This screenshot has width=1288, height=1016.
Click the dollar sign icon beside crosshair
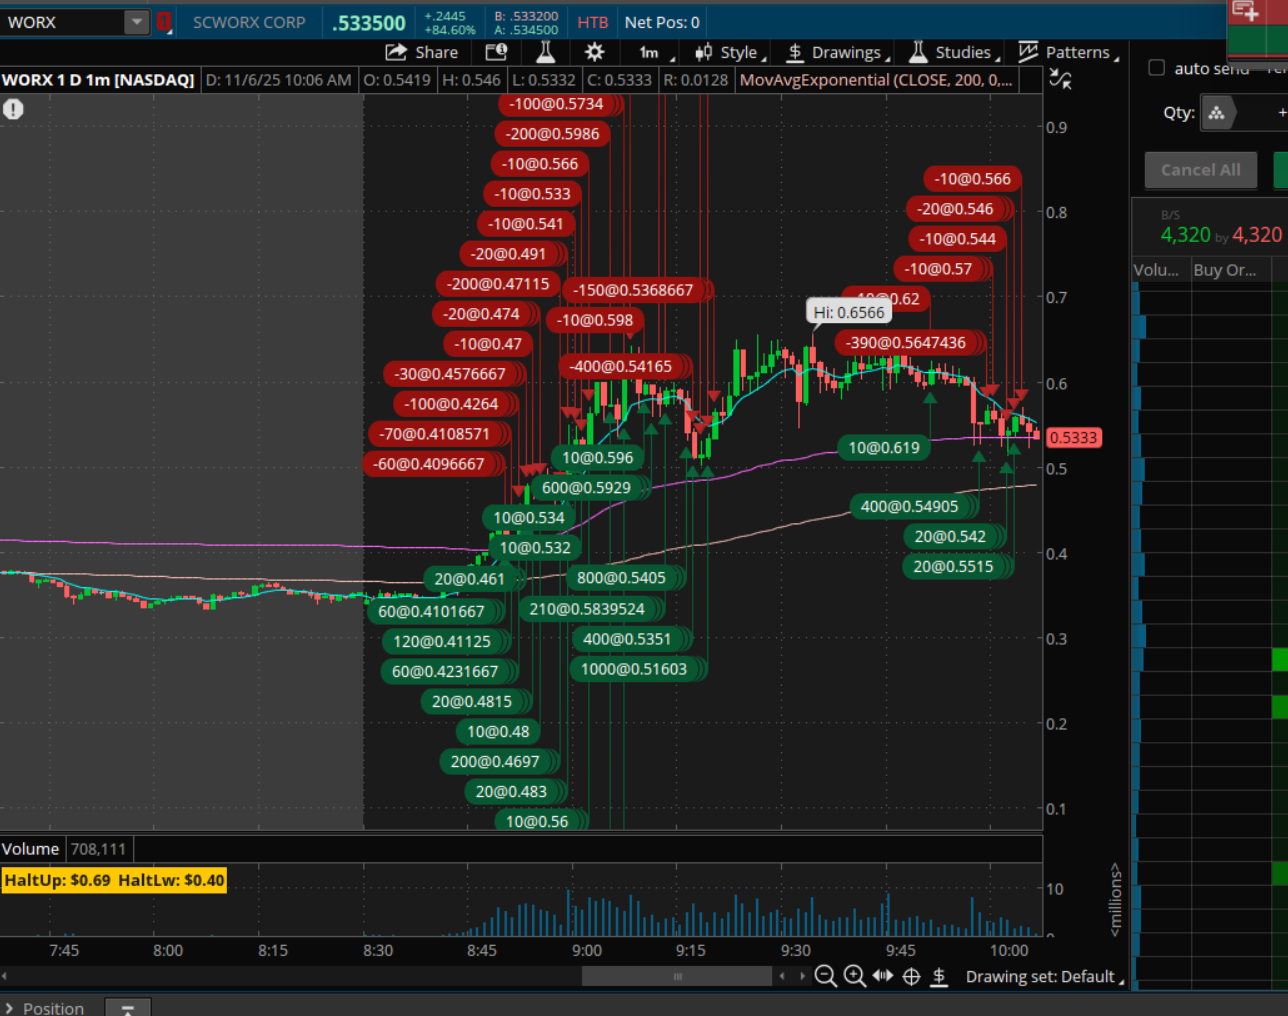point(939,976)
